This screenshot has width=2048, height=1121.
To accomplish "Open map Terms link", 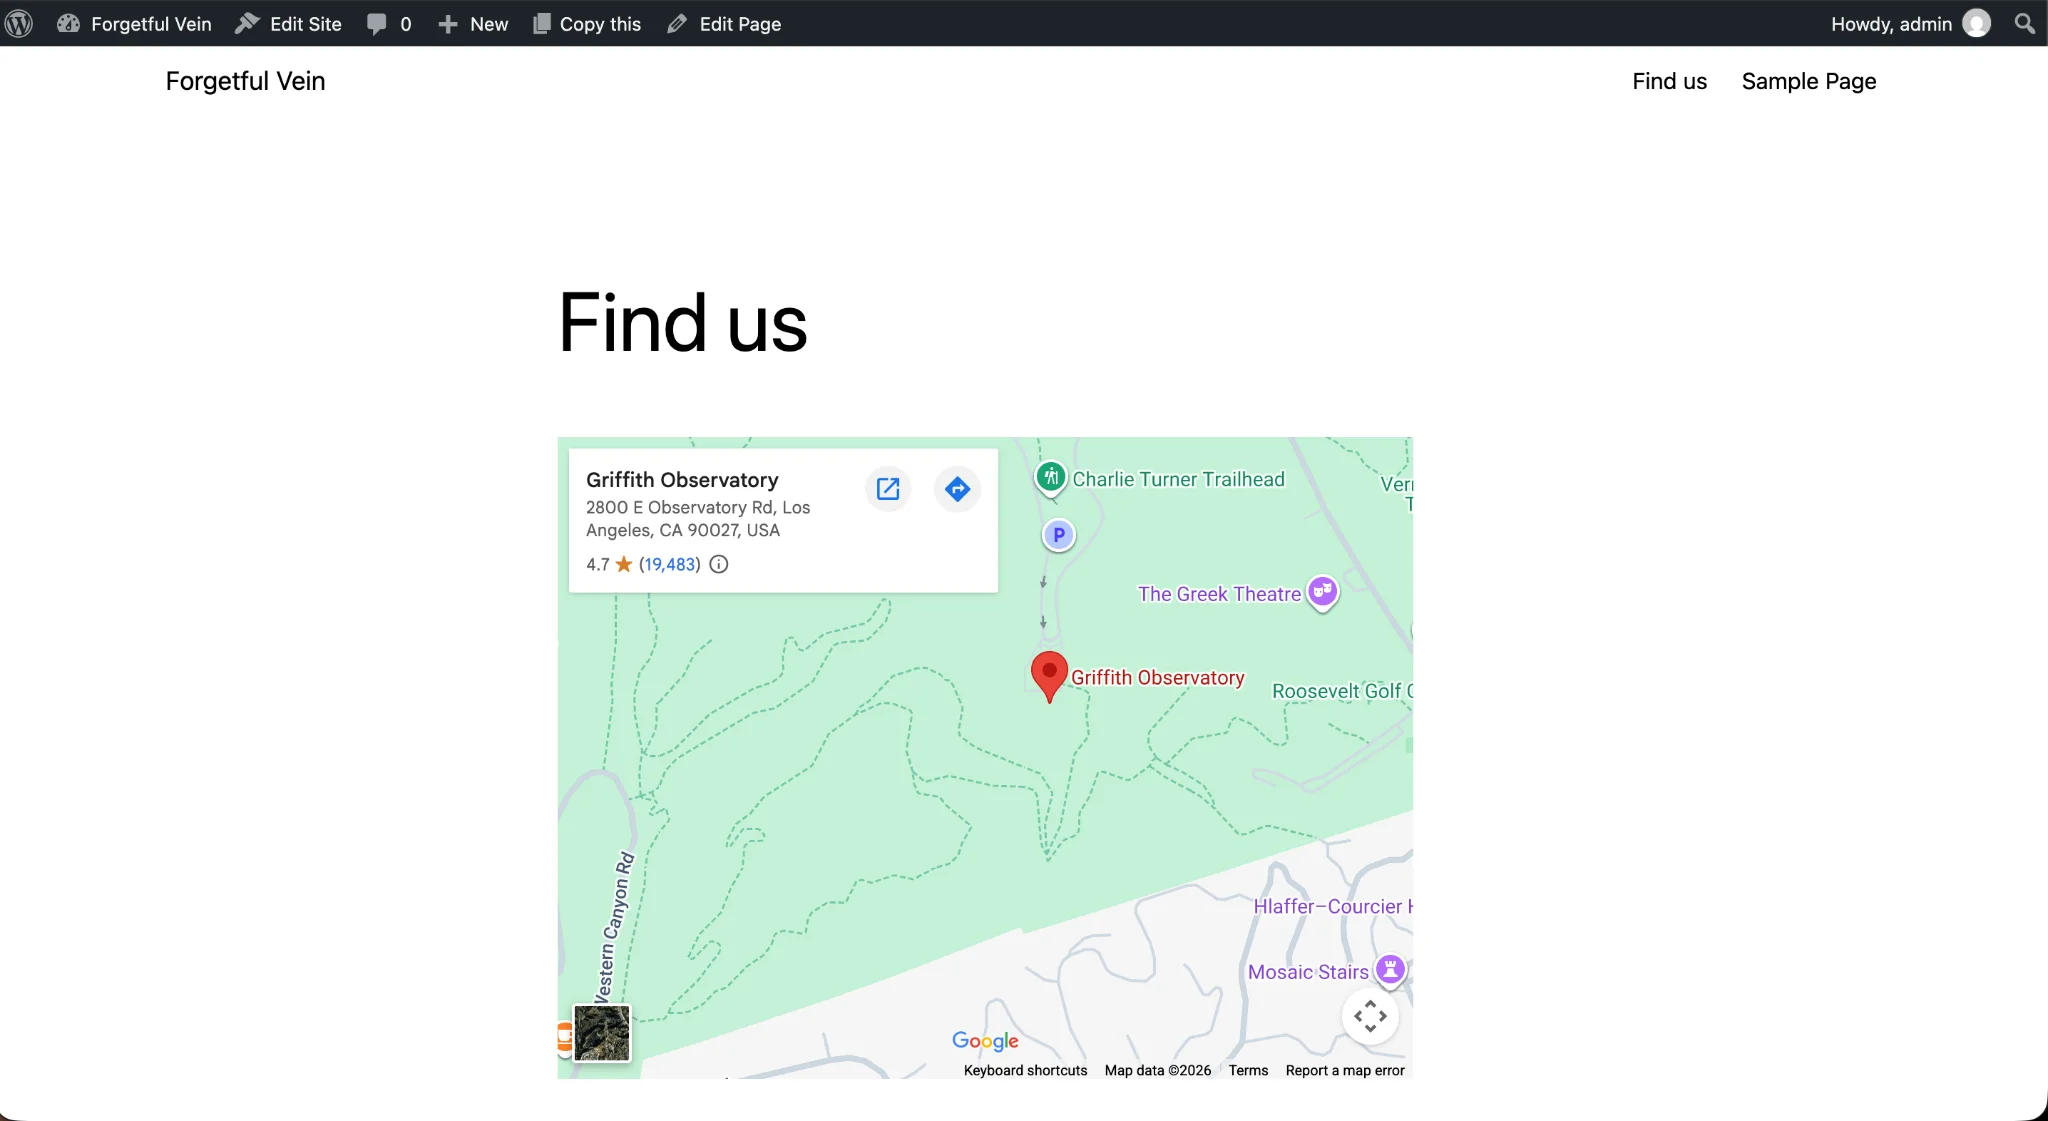I will coord(1248,1070).
